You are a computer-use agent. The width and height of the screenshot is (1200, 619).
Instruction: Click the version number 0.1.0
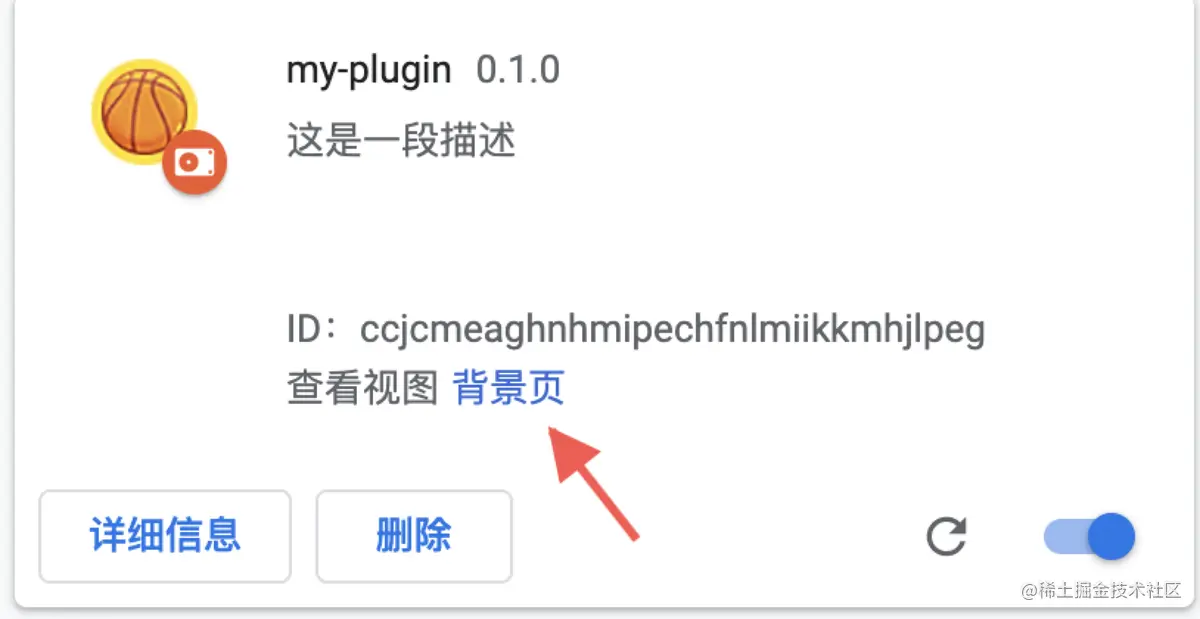[x=518, y=71]
